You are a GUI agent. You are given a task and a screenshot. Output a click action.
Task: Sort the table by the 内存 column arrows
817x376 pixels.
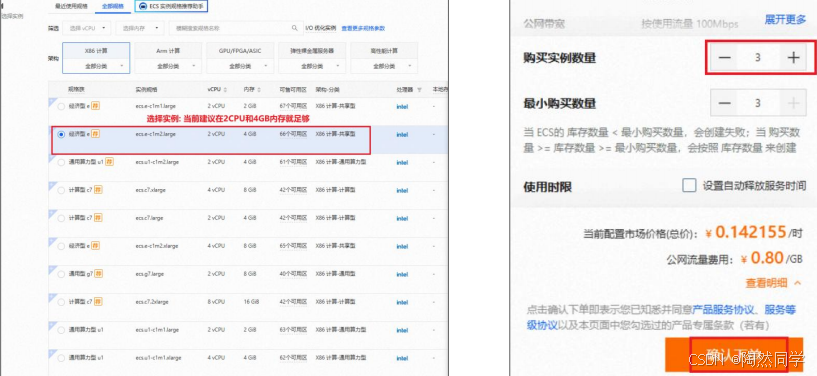pyautogui.click(x=259, y=90)
